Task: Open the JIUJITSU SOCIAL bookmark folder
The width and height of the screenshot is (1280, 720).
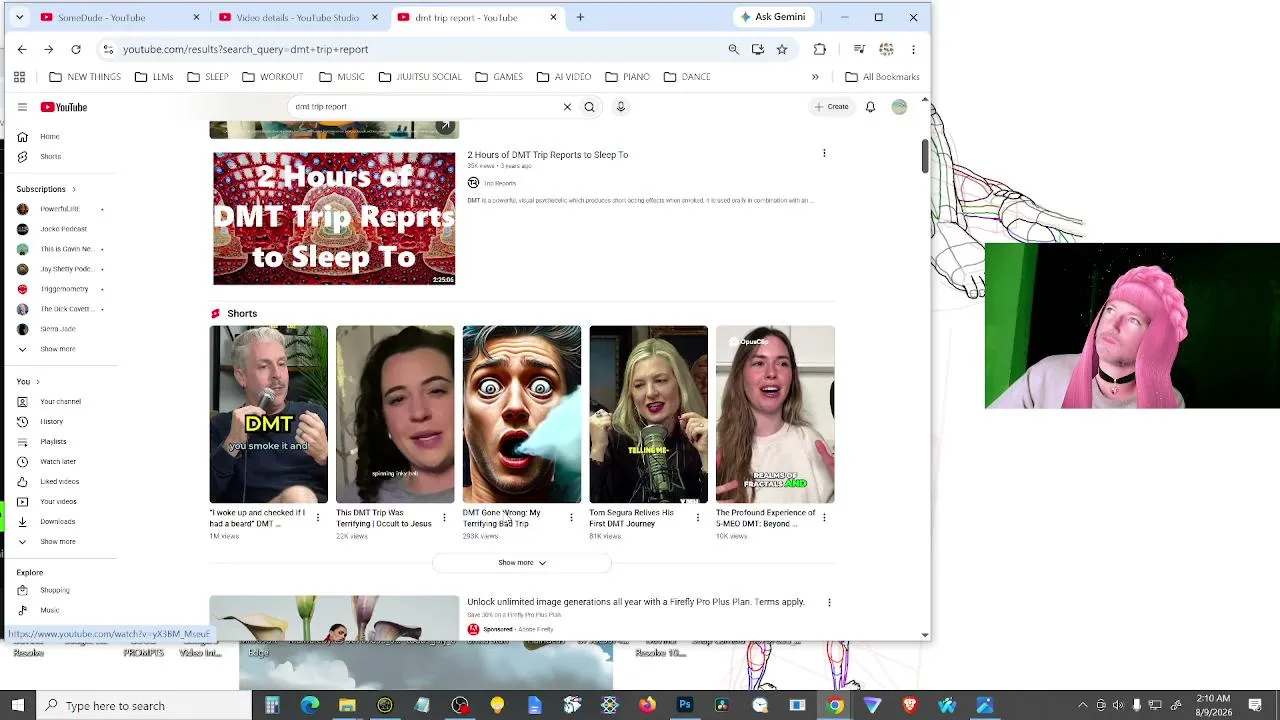Action: click(419, 77)
